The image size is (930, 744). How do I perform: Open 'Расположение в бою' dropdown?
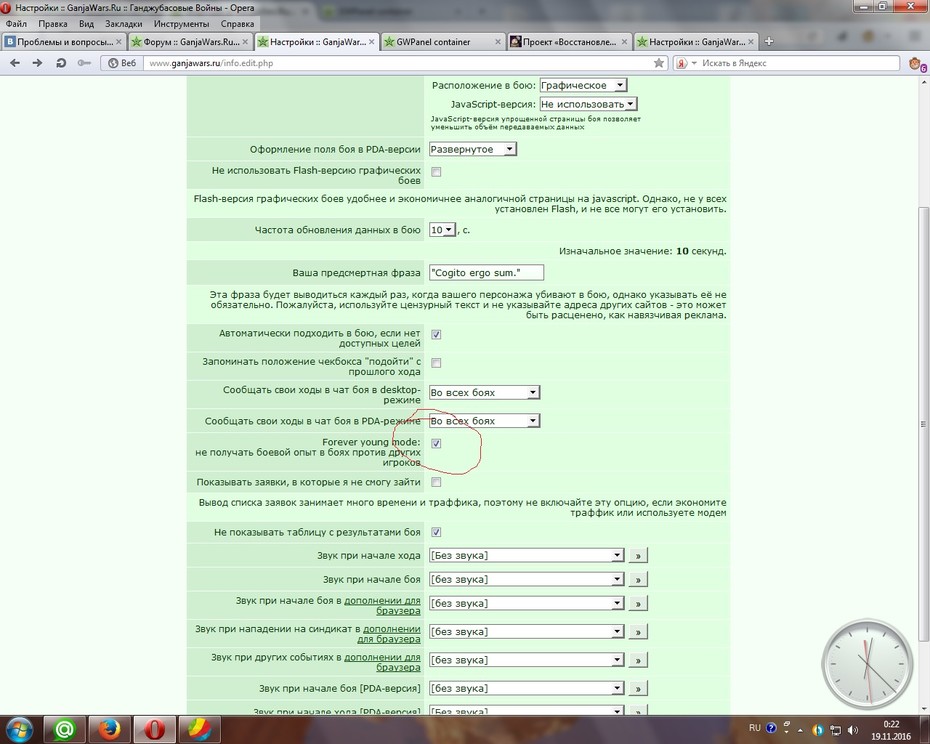(583, 85)
